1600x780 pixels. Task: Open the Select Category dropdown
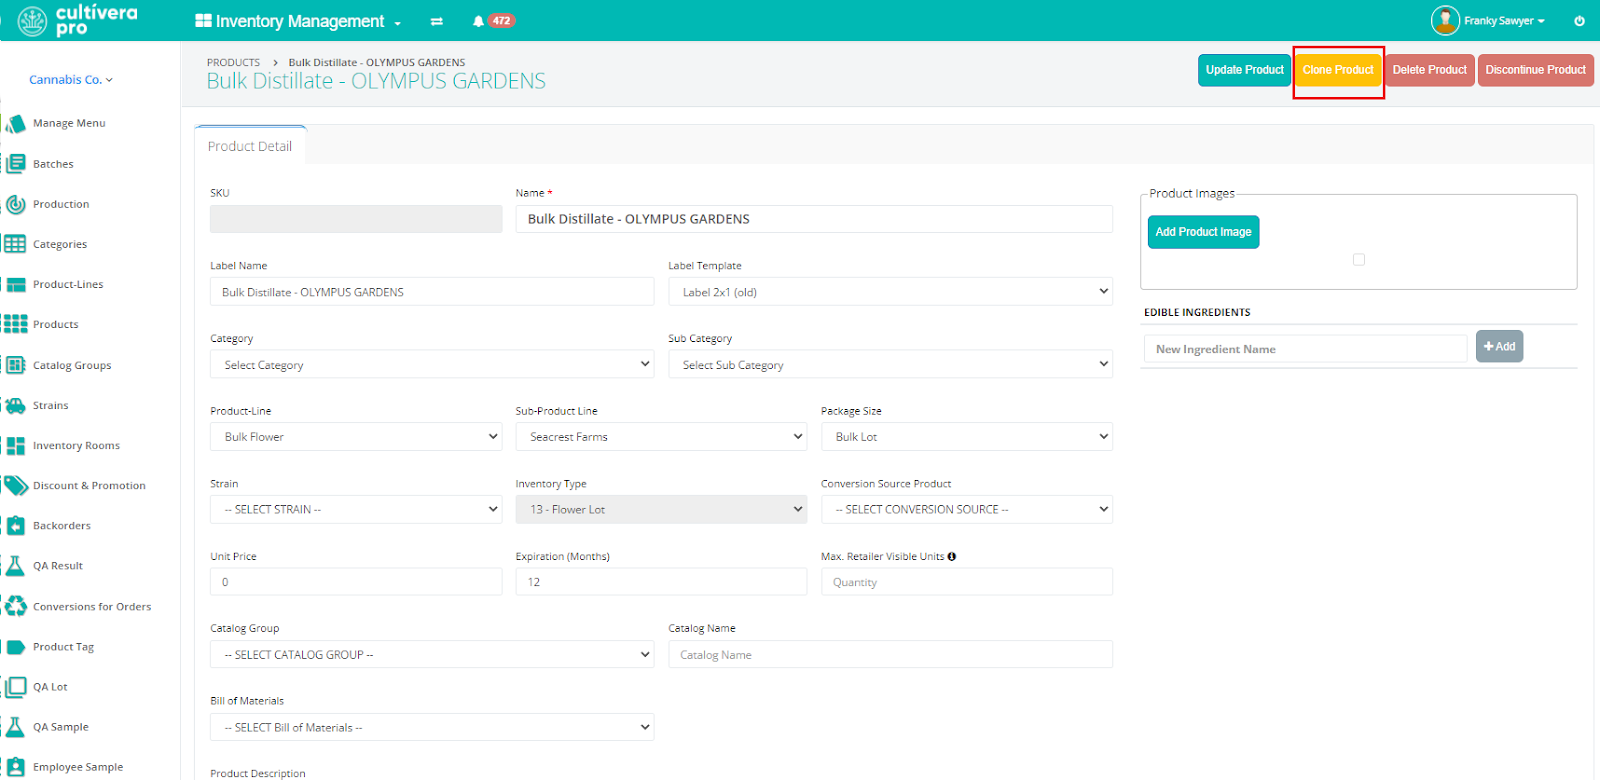coord(432,364)
